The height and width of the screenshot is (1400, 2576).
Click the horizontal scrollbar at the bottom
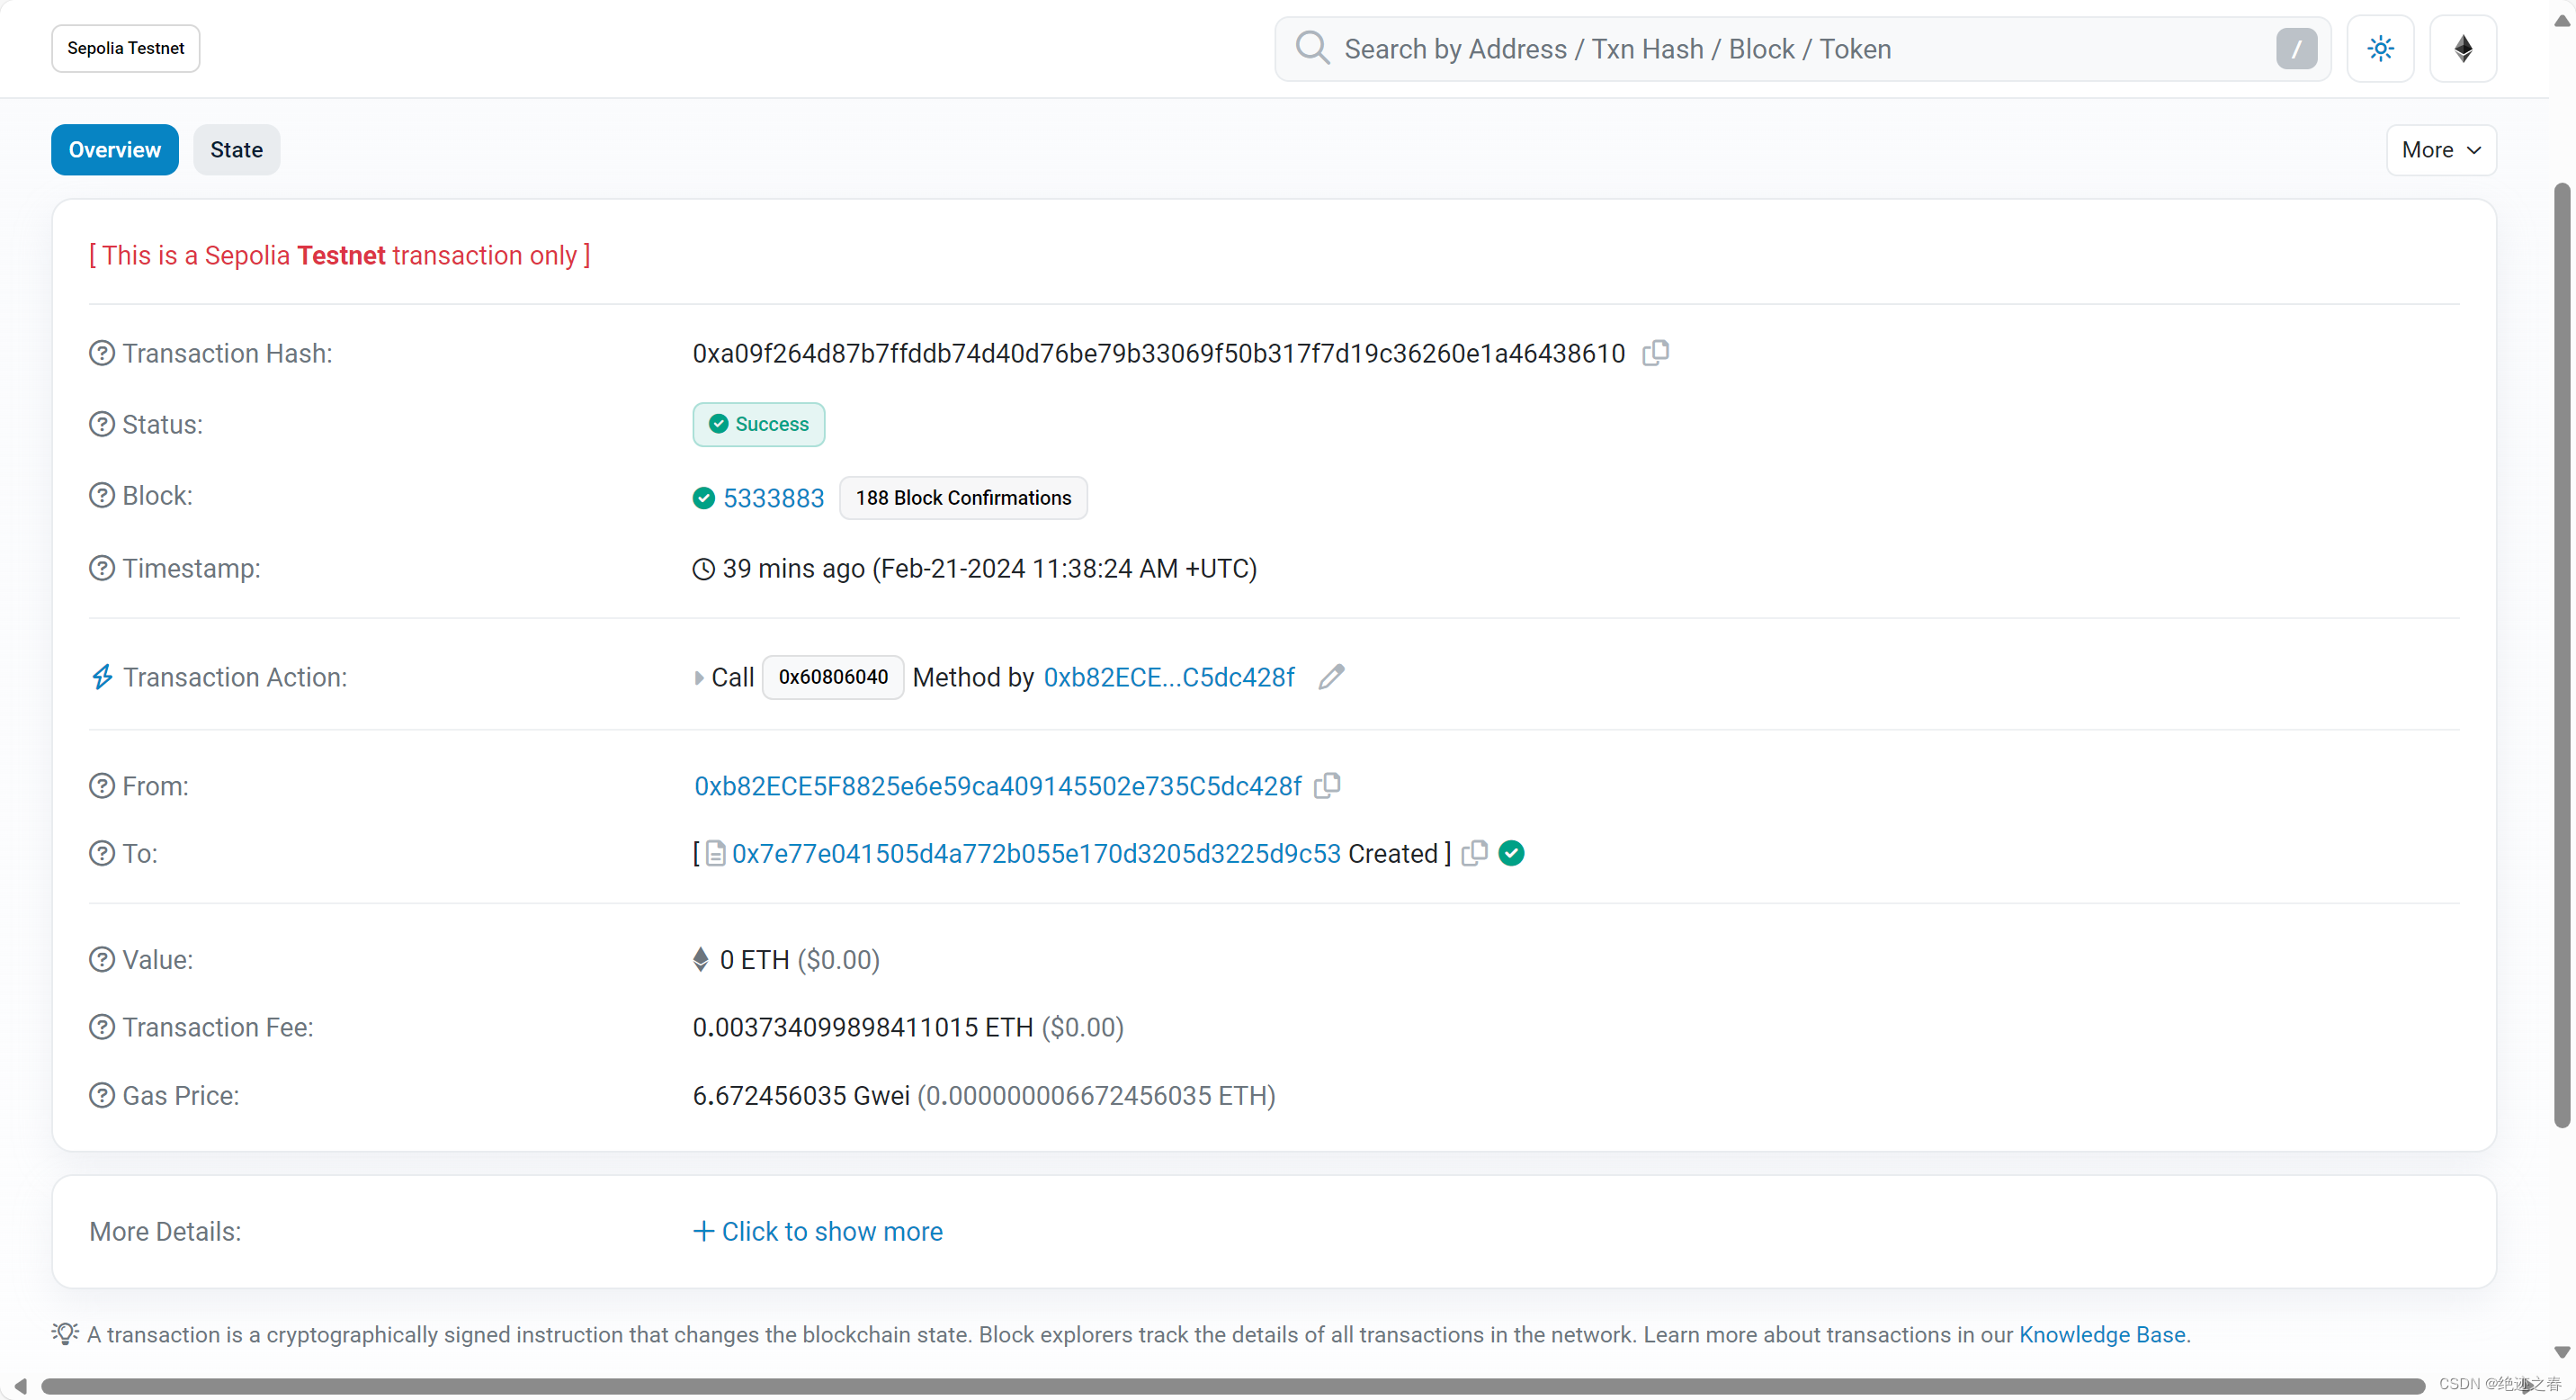1230,1386
